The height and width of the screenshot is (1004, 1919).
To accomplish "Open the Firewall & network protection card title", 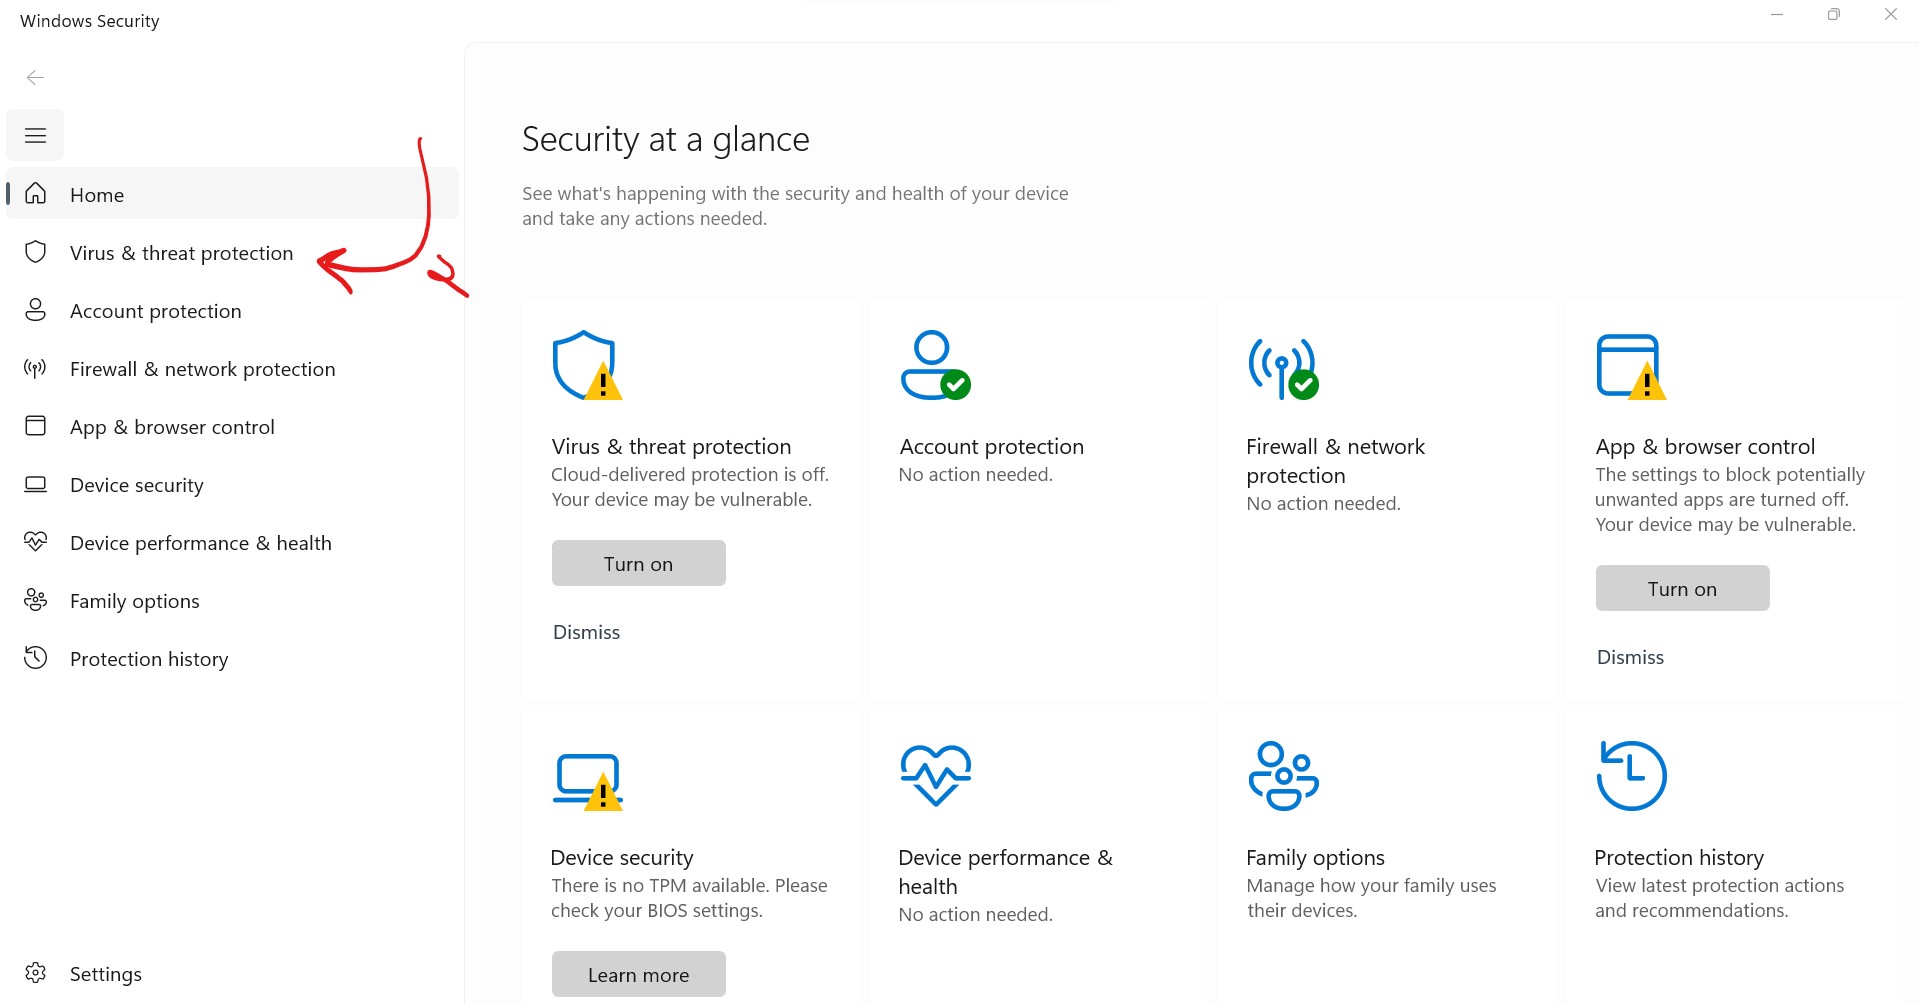I will coord(1335,460).
